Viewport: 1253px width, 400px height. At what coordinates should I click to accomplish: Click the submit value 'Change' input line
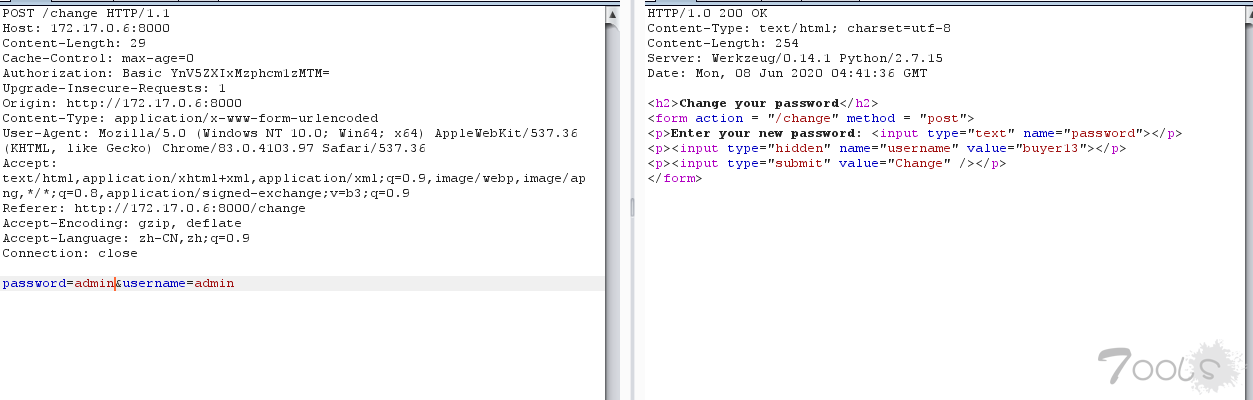coord(827,162)
